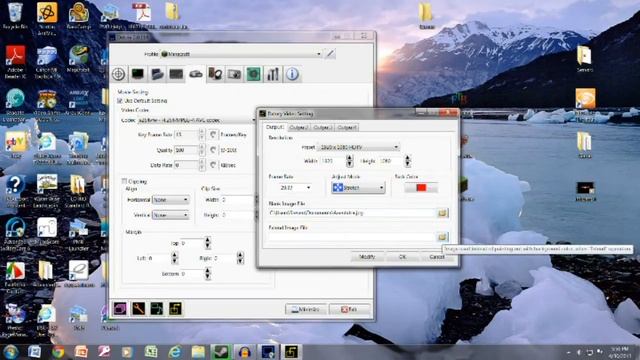This screenshot has height=360, width=640.
Task: Open the keyboard hotkey tab in Dxtory
Action: tap(176, 74)
